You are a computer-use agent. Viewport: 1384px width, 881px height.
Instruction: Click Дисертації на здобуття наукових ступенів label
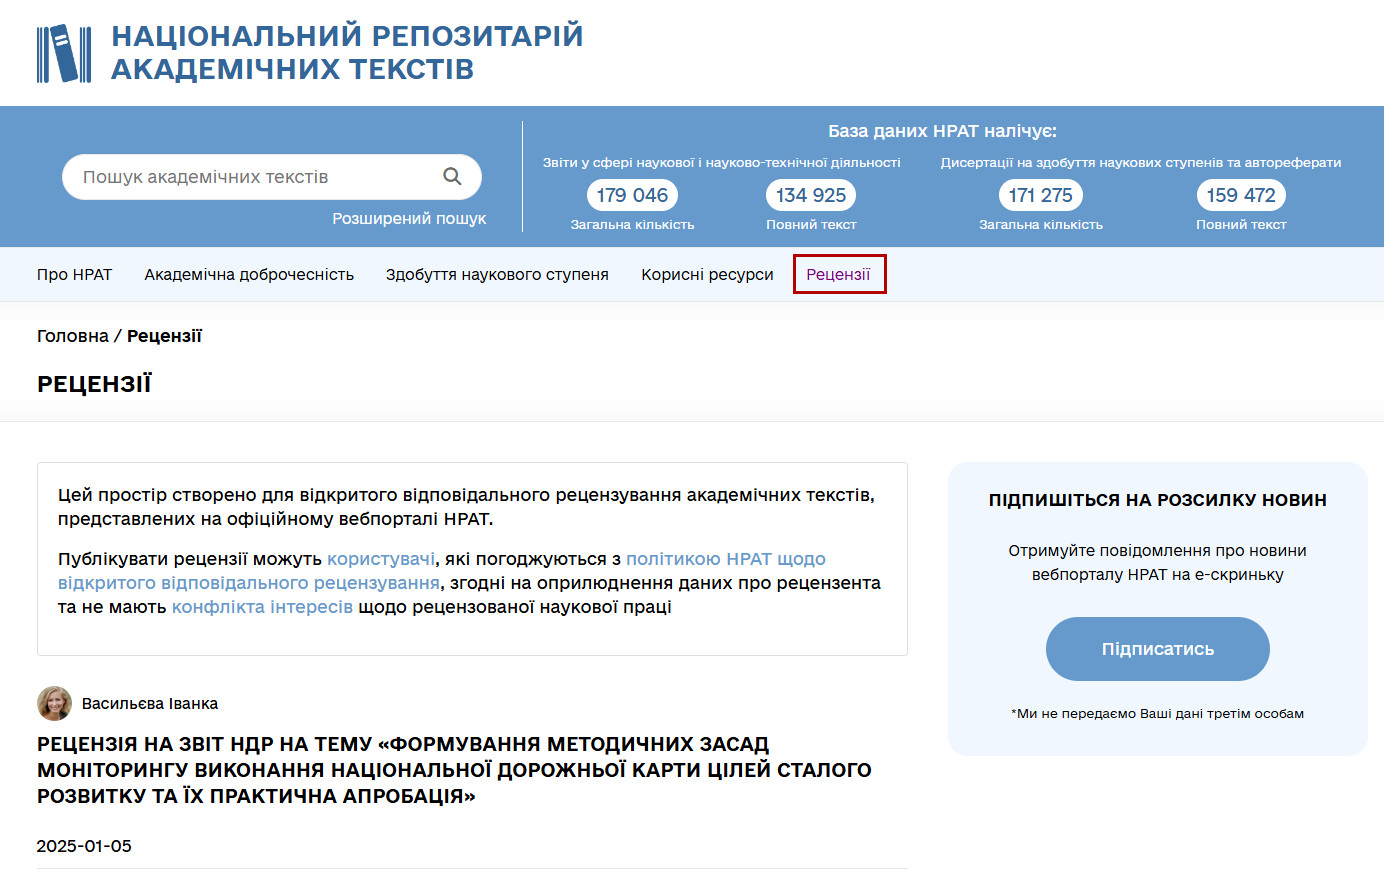click(1141, 162)
